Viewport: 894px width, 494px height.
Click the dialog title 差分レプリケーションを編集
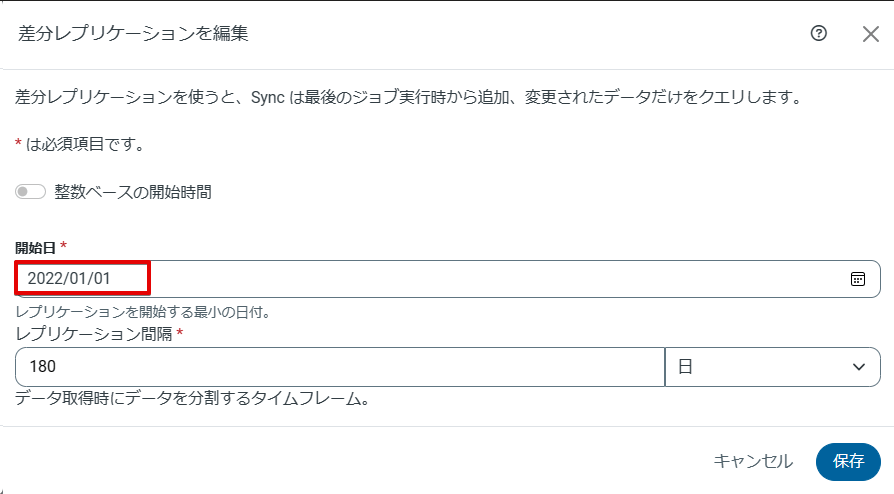click(133, 34)
